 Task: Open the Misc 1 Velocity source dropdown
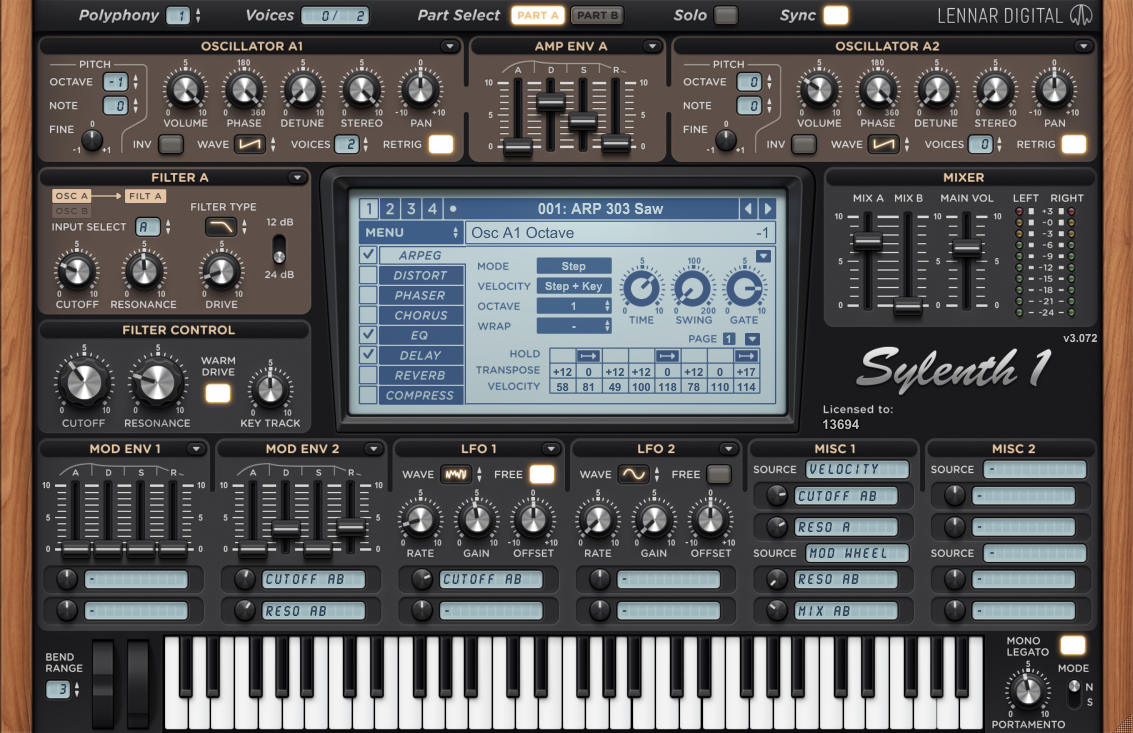pyautogui.click(x=857, y=470)
